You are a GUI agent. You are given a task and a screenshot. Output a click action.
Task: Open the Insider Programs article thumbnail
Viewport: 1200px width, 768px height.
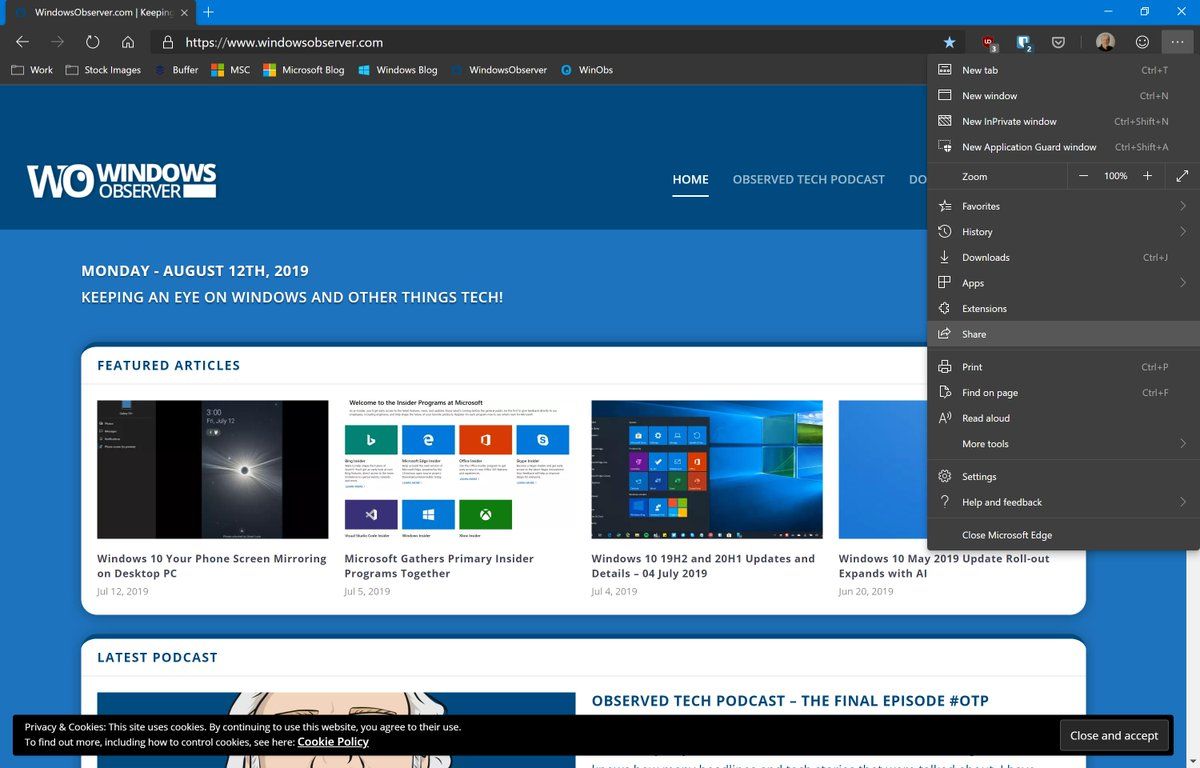point(460,469)
